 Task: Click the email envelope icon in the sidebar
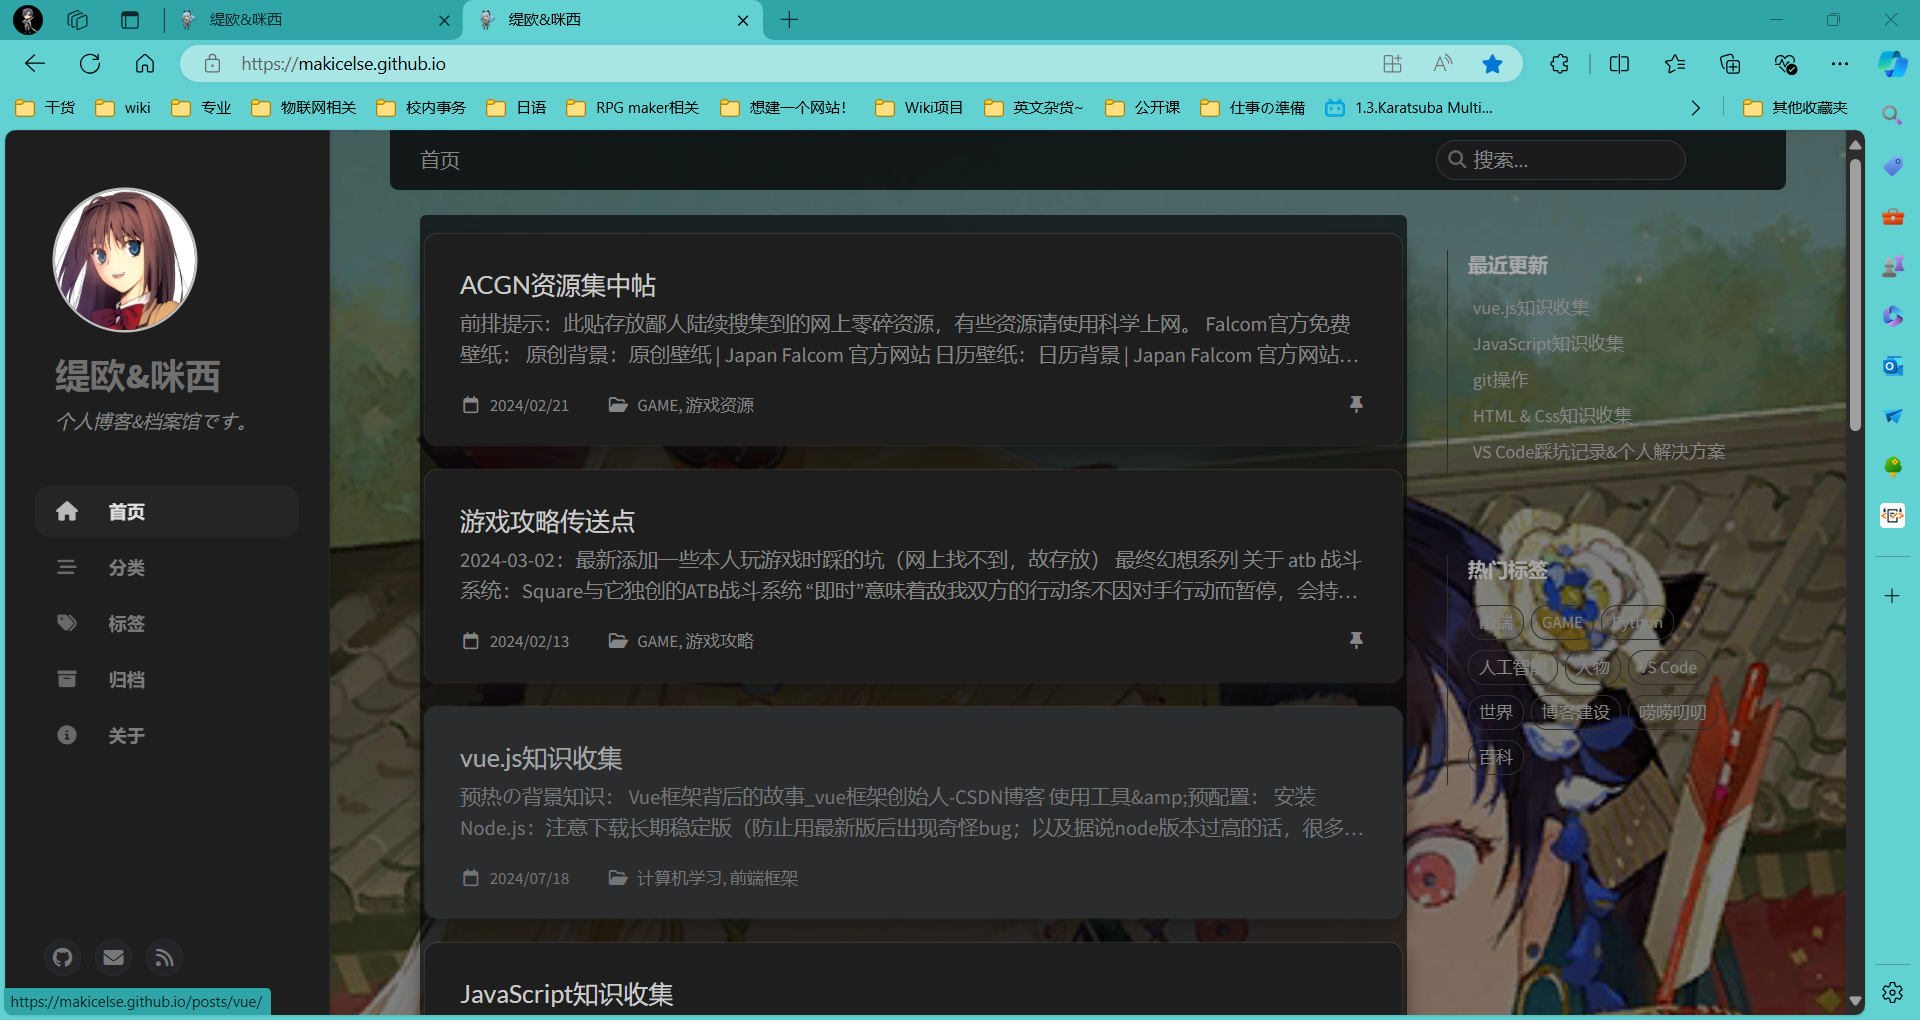pyautogui.click(x=114, y=958)
